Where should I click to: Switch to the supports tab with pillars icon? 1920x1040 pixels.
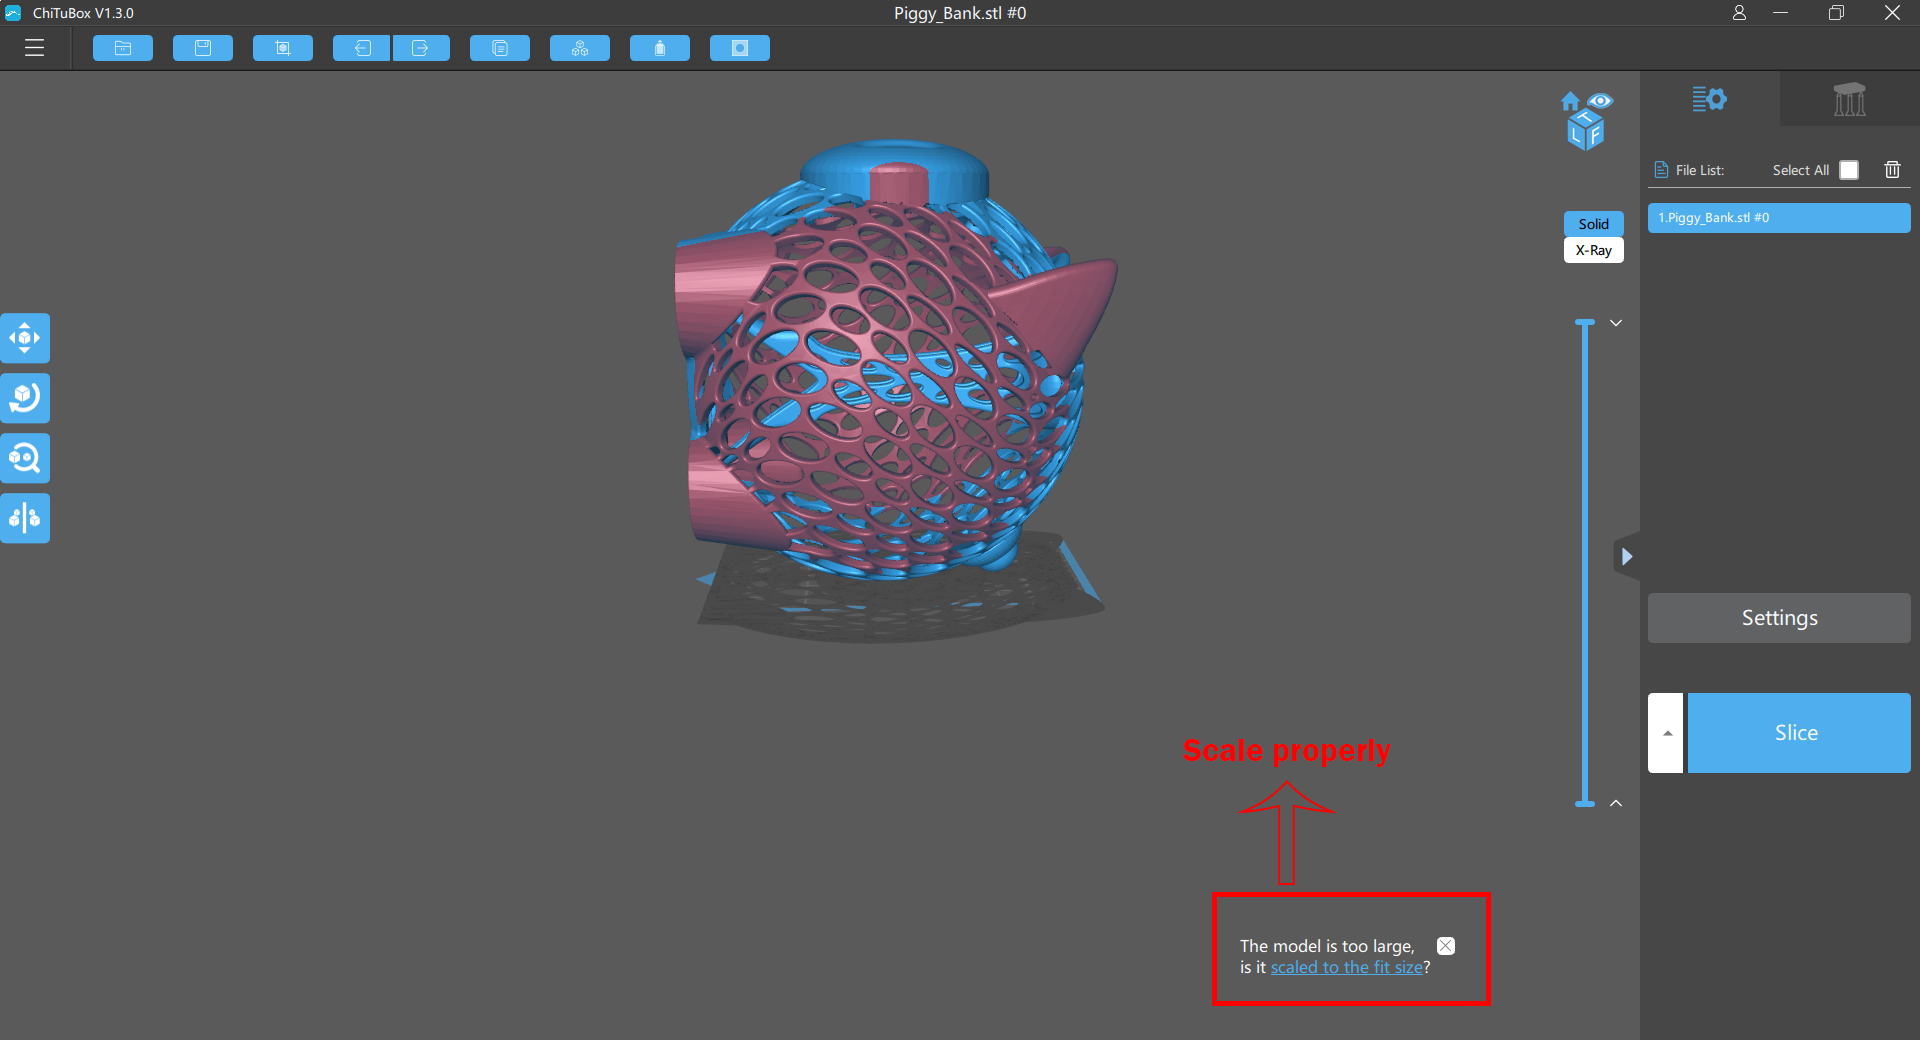click(1849, 99)
